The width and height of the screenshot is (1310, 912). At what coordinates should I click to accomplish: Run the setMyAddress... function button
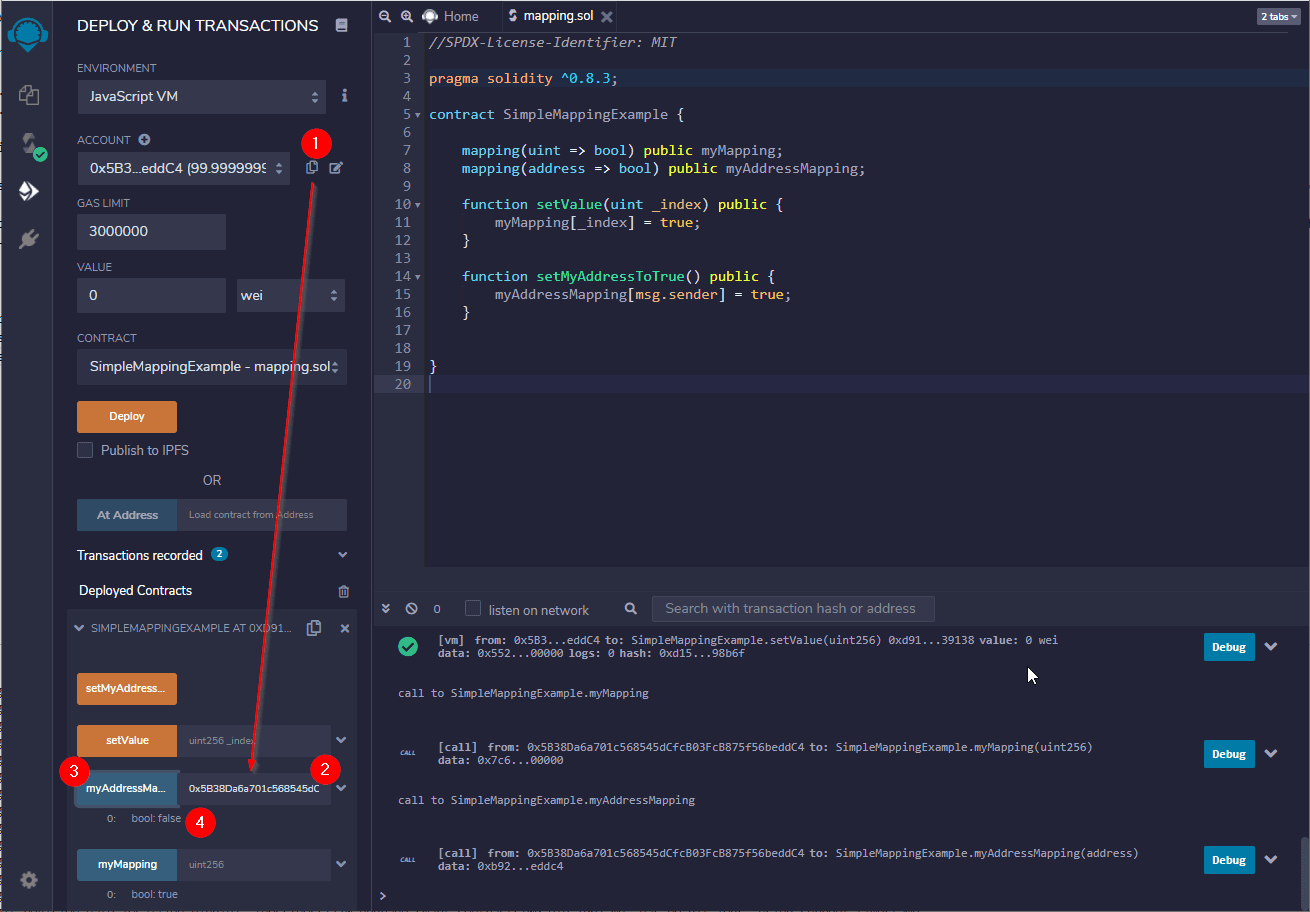[127, 689]
